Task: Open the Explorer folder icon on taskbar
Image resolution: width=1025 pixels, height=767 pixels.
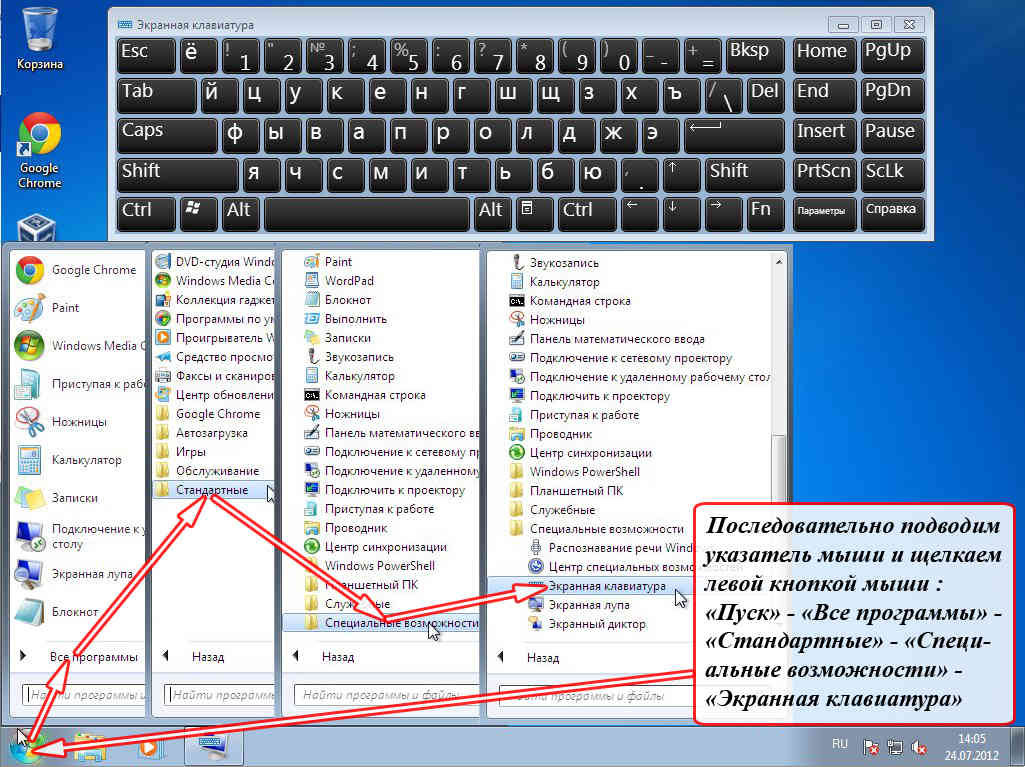Action: [90, 747]
